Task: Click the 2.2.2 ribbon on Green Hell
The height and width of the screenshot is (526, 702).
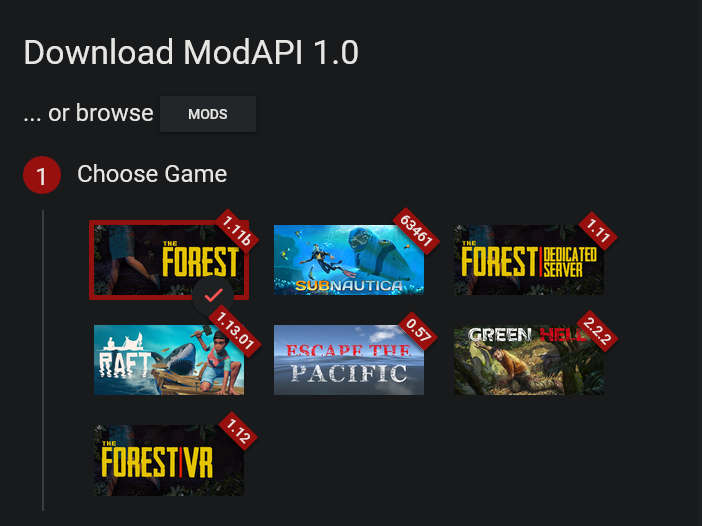Action: [x=598, y=331]
